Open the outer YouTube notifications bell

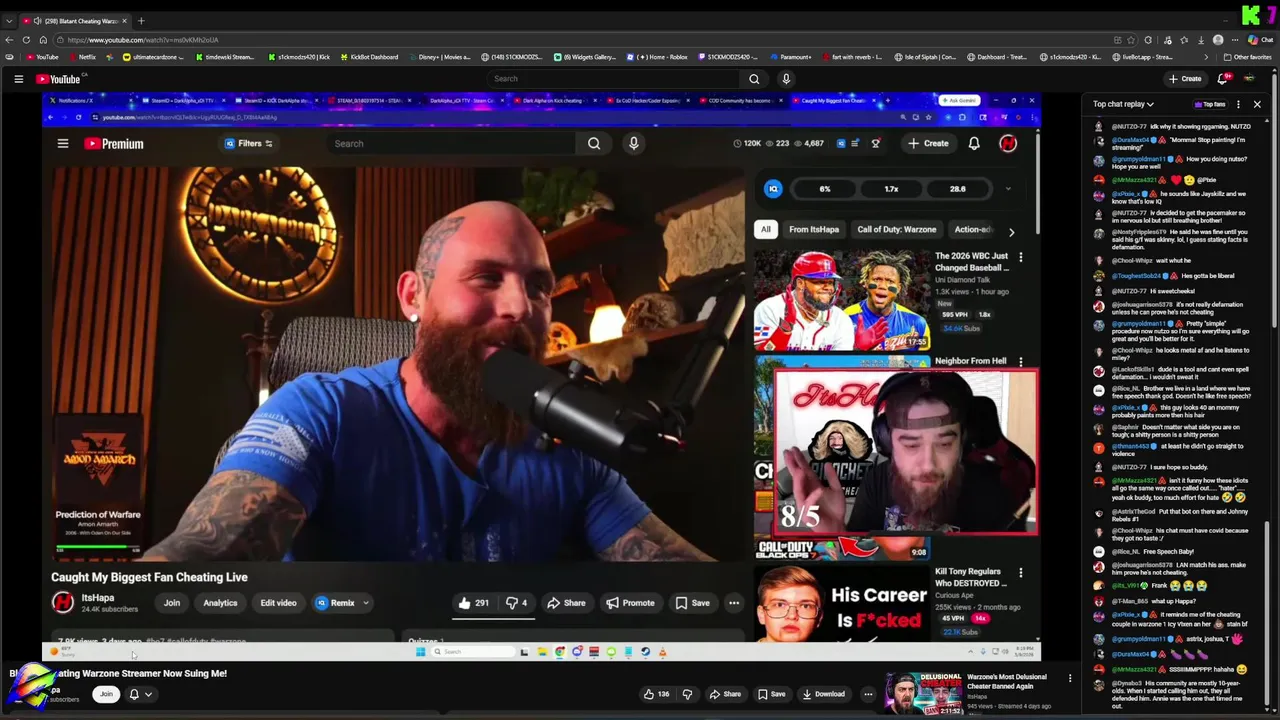tap(1221, 79)
